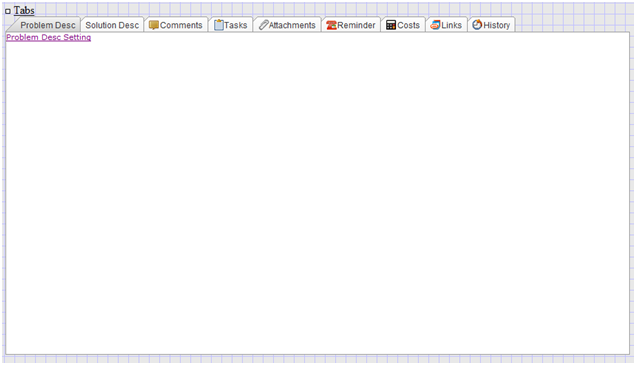Click the Comments speech bubble icon
Screen dimensions: 636x365
pyautogui.click(x=154, y=25)
